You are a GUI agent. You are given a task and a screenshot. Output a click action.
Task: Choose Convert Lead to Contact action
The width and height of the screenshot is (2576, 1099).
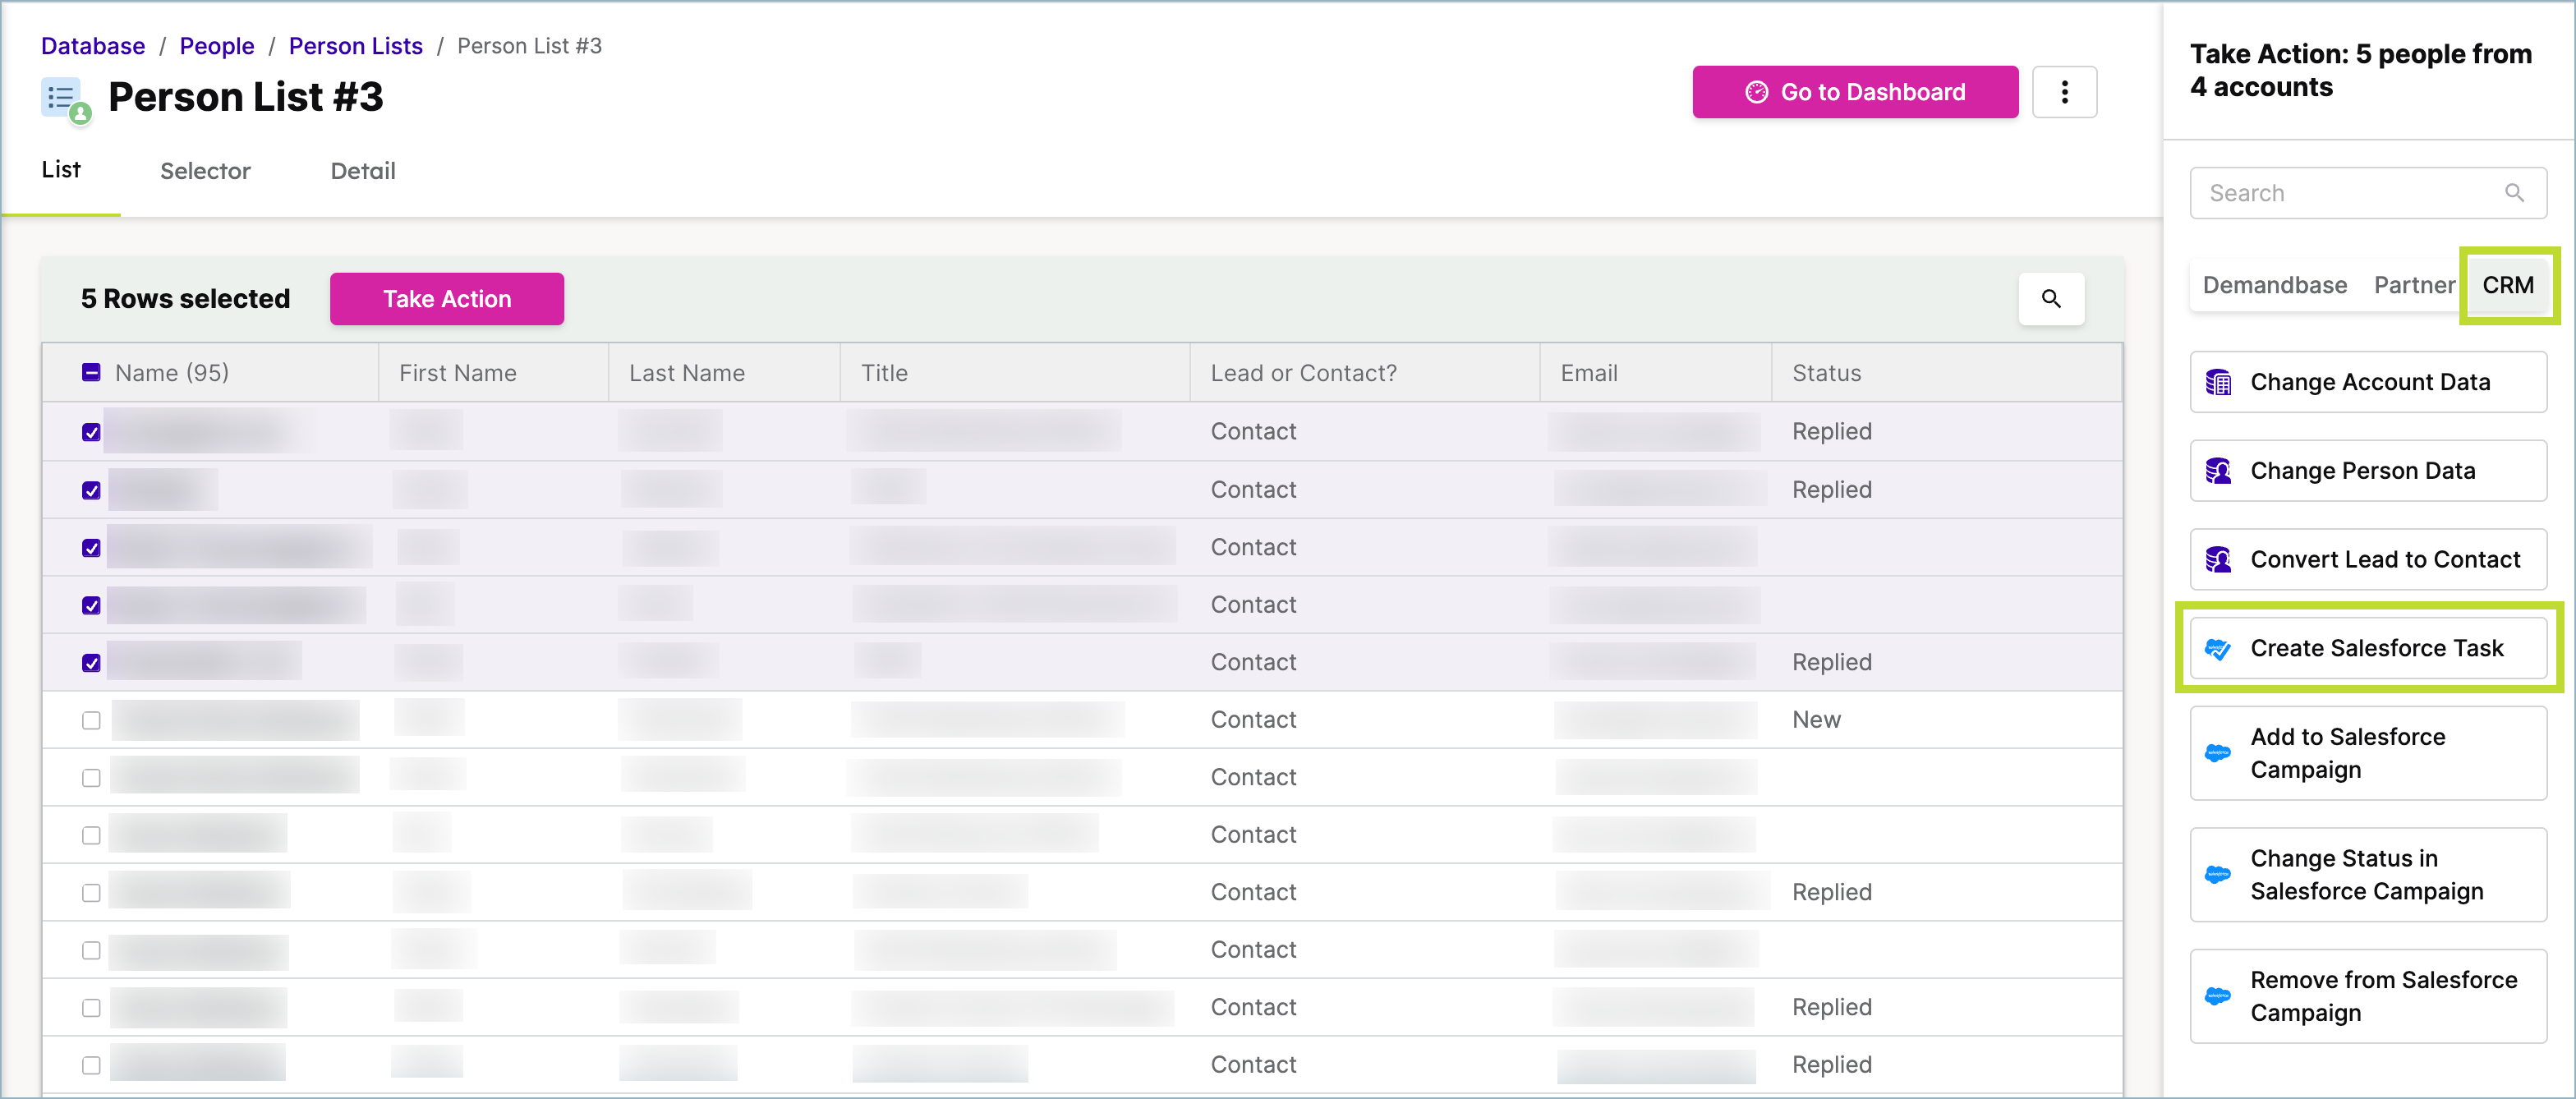coord(2368,559)
